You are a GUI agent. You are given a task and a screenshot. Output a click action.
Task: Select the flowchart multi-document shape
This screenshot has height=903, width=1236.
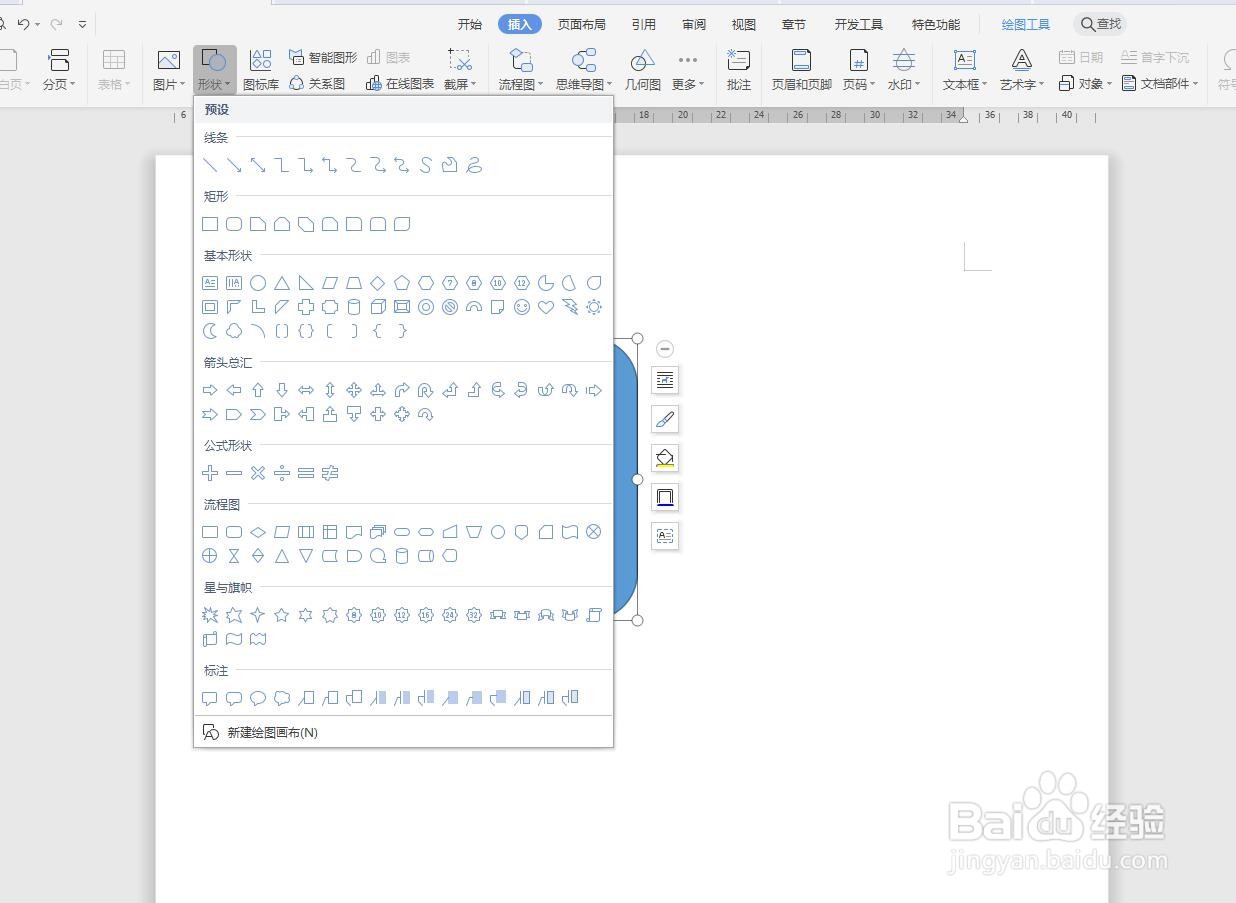pyautogui.click(x=378, y=532)
